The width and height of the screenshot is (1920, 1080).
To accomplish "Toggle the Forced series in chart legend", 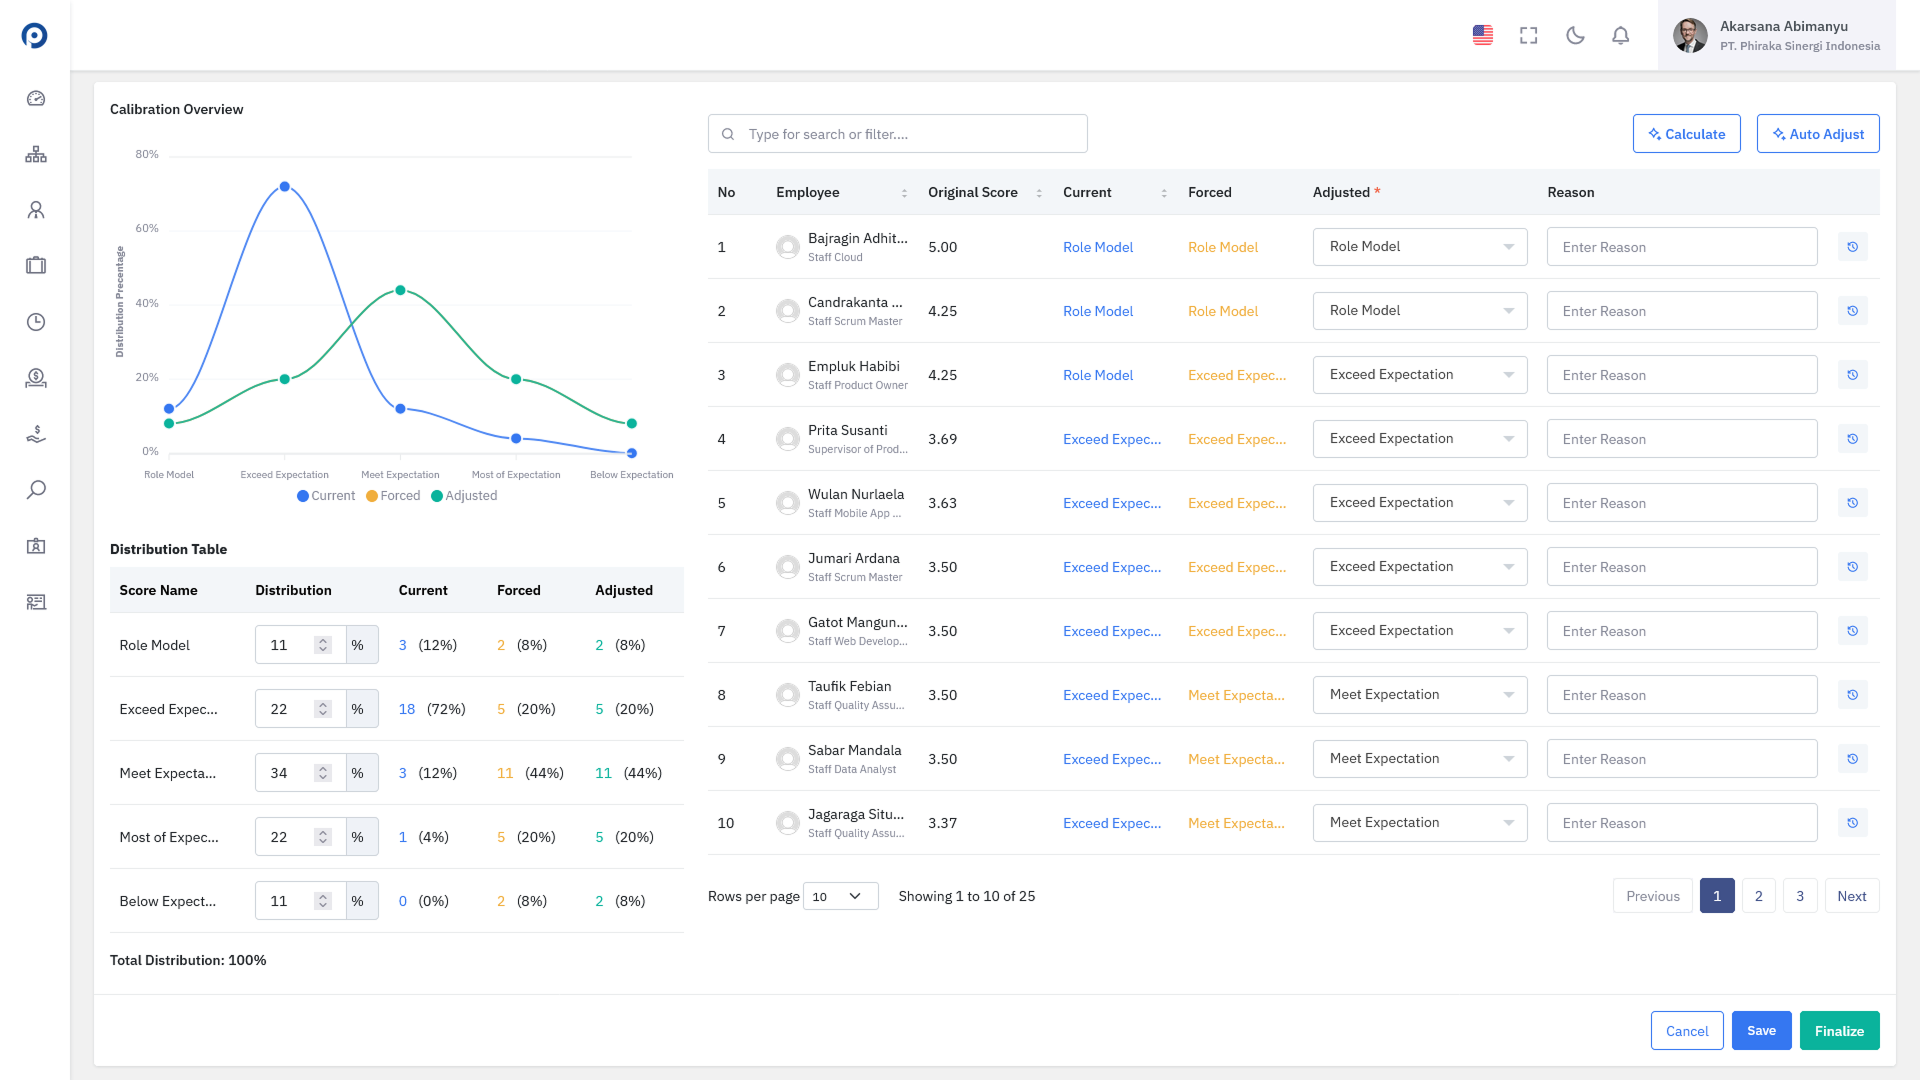I will [393, 496].
